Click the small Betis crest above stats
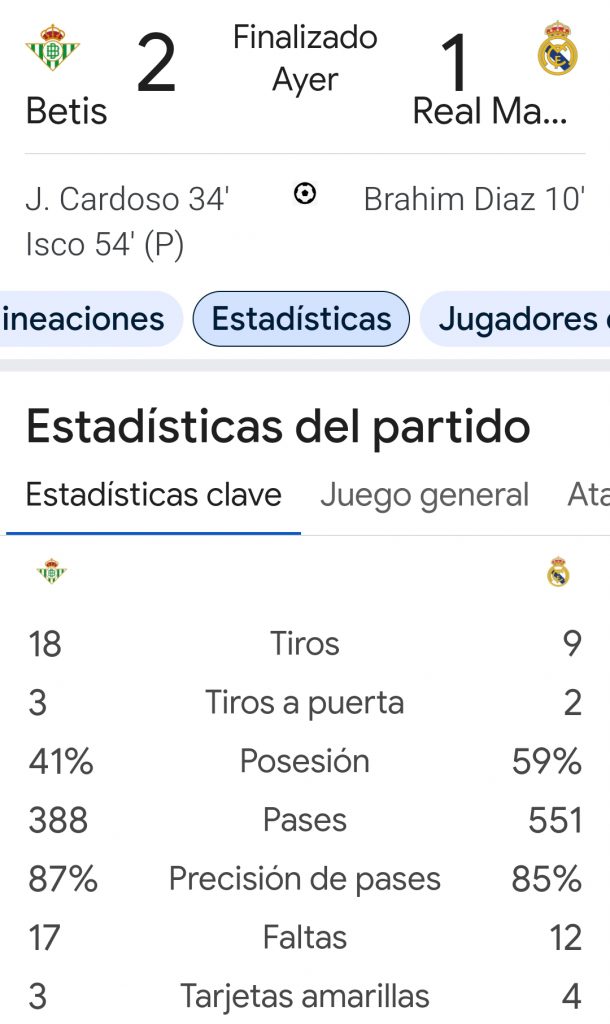 pos(51,571)
